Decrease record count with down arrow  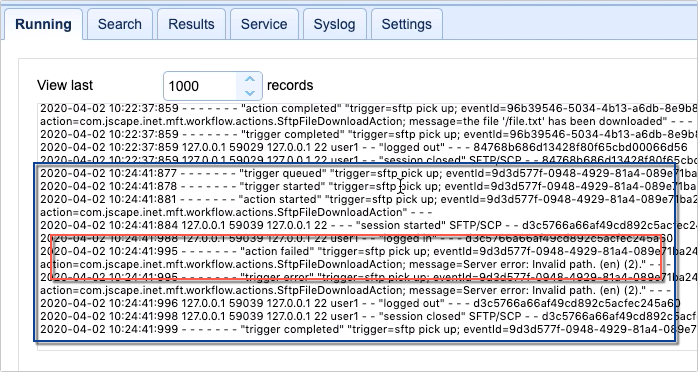click(250, 93)
